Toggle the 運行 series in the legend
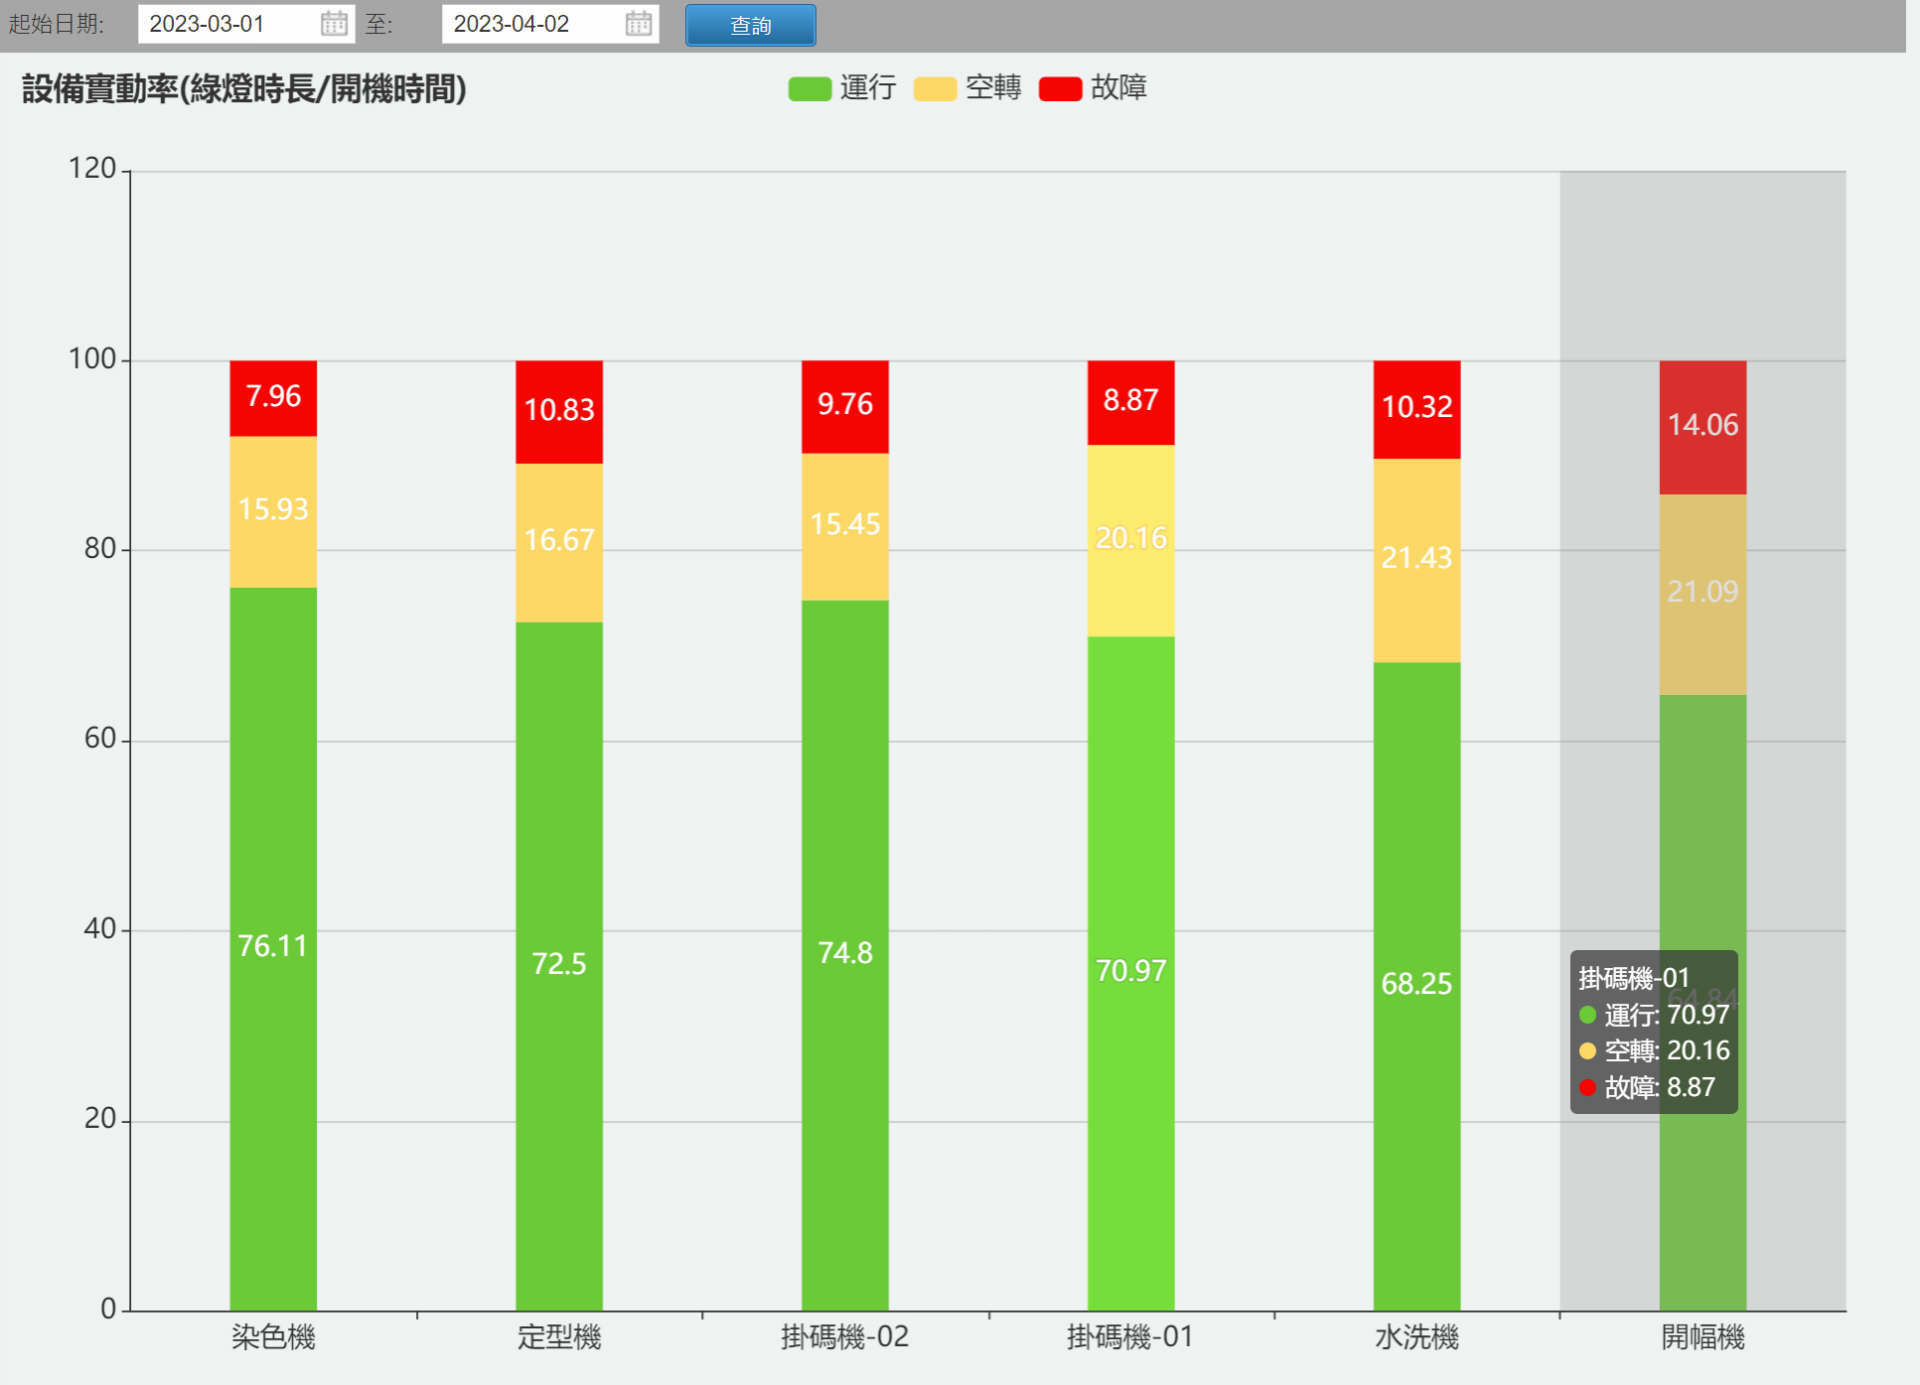The height and width of the screenshot is (1385, 1920). 842,88
